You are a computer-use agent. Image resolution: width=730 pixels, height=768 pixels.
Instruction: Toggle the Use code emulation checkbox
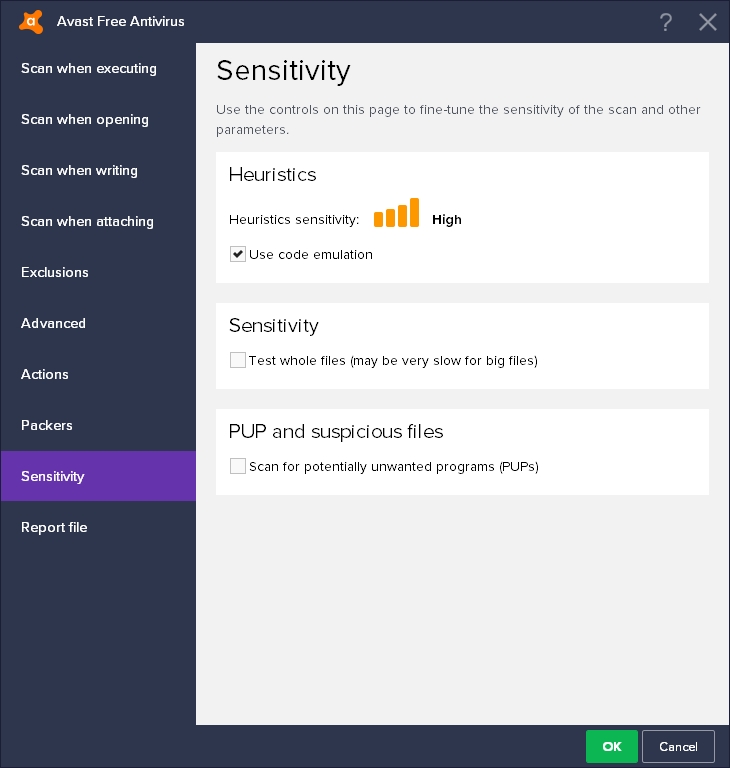click(x=238, y=254)
